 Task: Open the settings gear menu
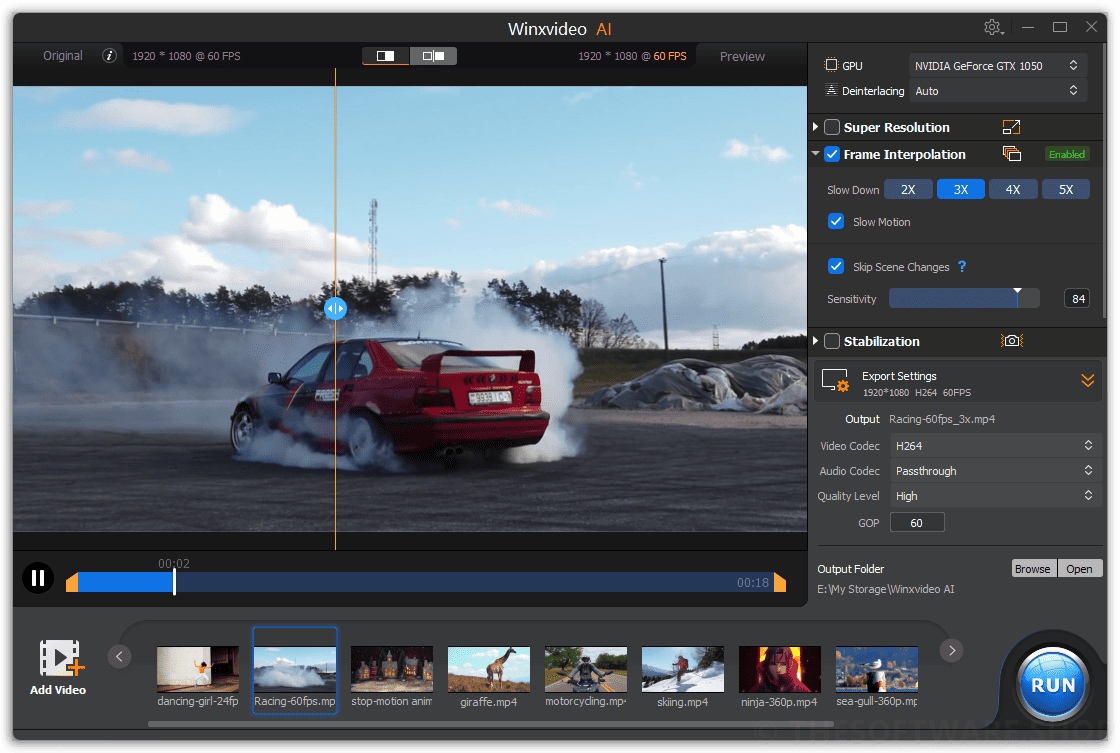[x=993, y=27]
